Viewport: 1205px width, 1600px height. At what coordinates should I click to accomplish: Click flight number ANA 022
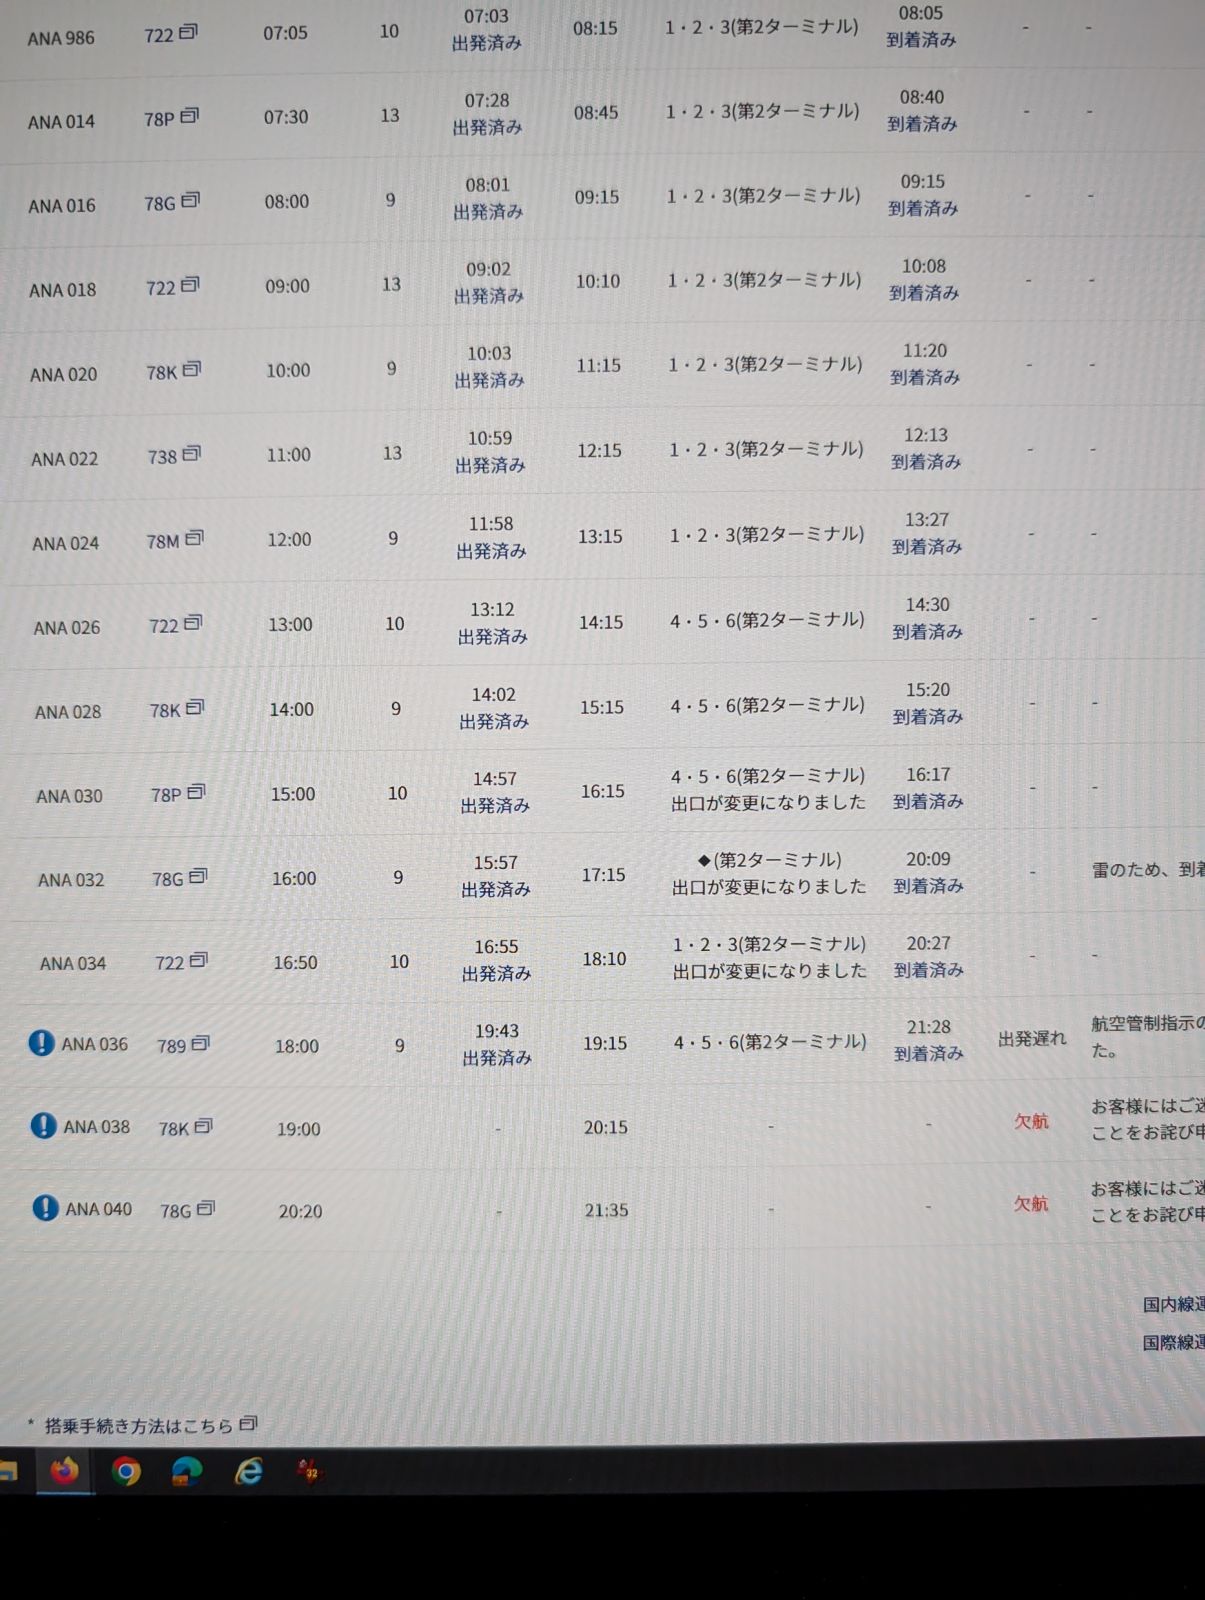click(65, 459)
